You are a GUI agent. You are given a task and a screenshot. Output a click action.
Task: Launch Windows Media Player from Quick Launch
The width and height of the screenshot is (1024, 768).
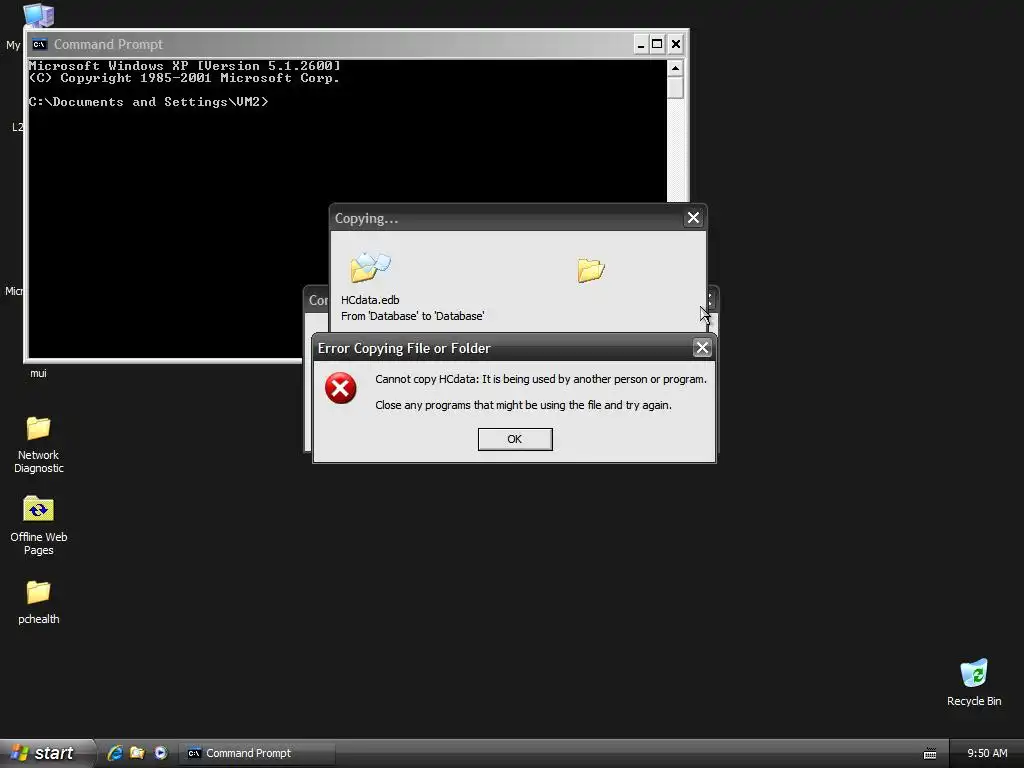tap(161, 753)
